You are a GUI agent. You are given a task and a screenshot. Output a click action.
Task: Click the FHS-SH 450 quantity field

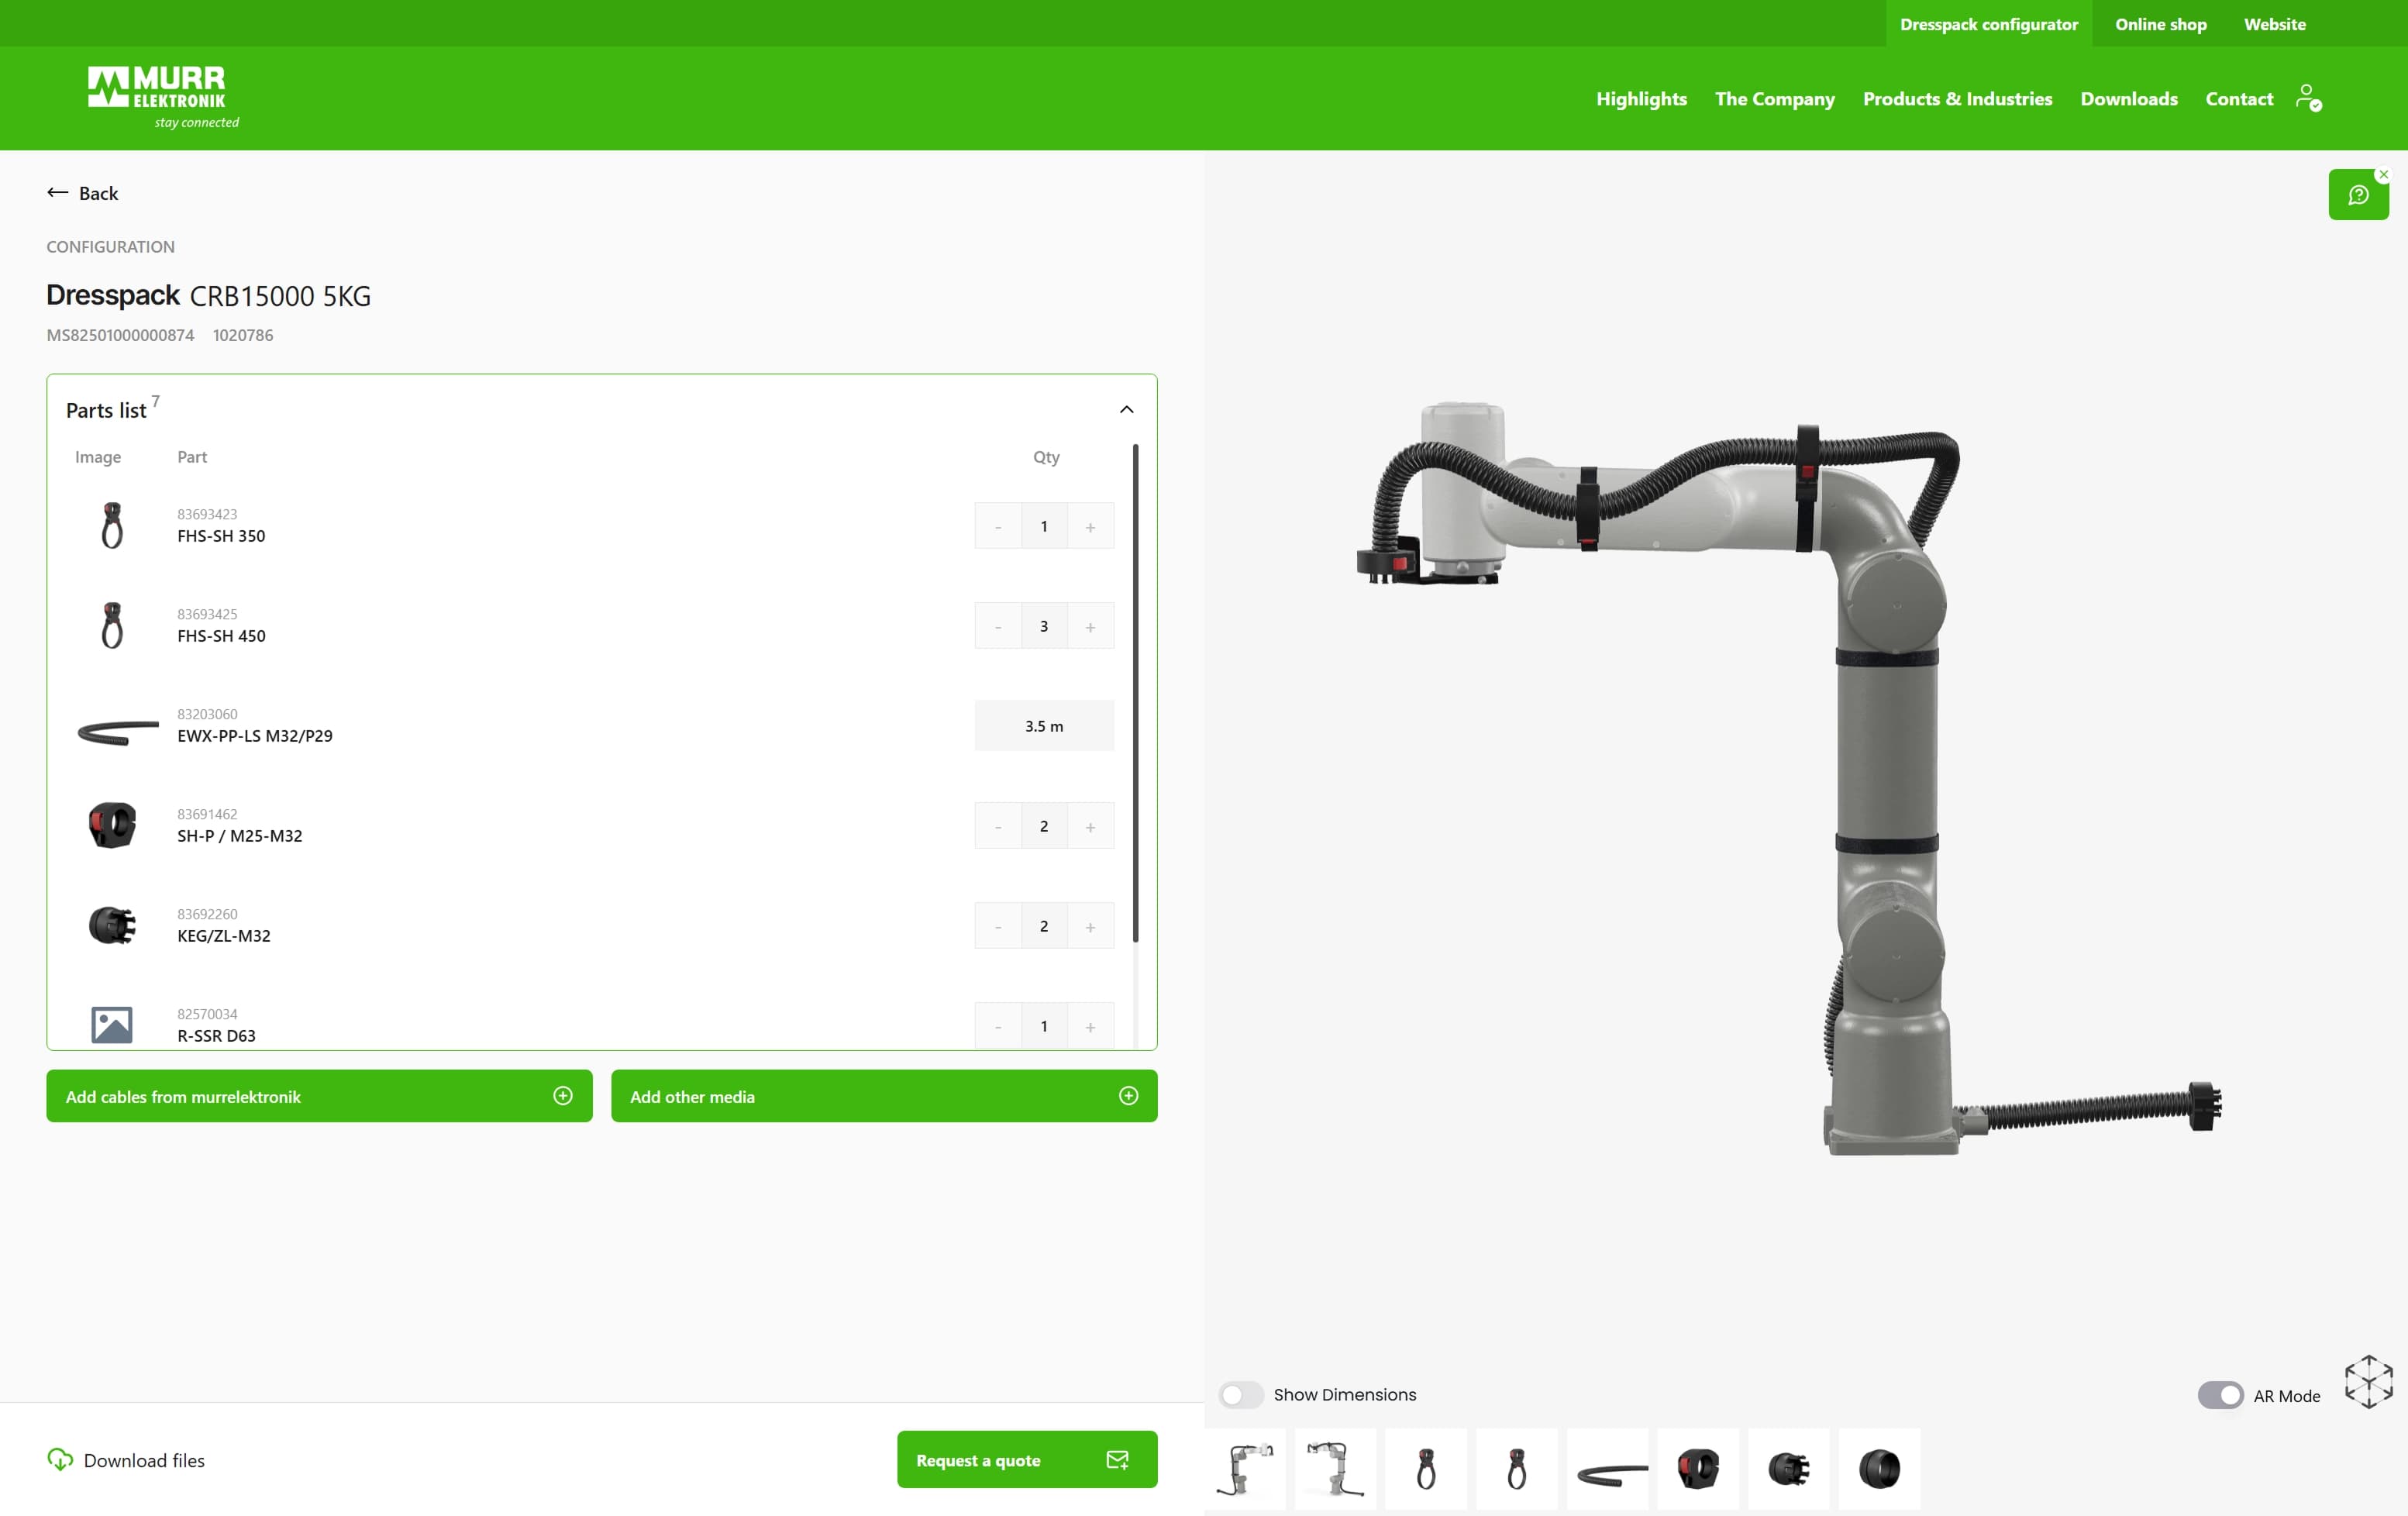pos(1044,626)
